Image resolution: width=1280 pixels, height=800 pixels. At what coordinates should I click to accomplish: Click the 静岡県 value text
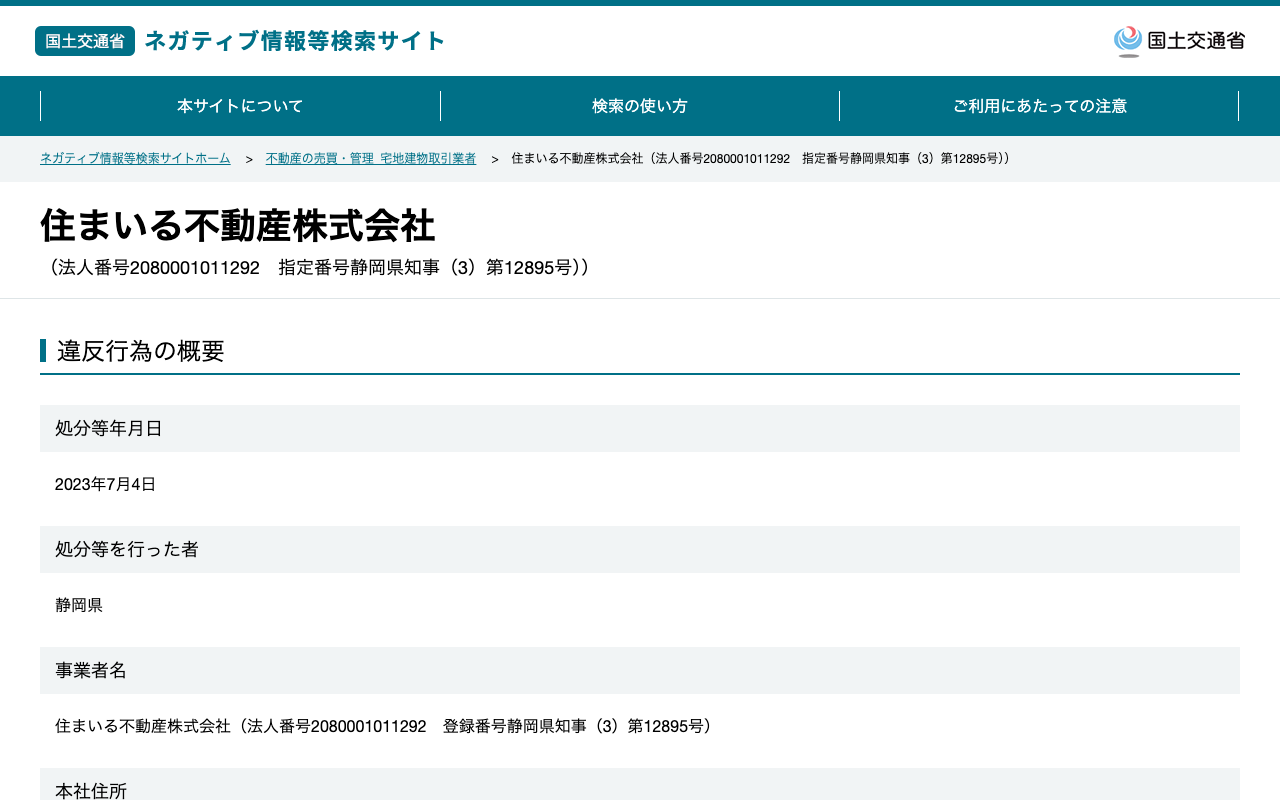[79, 605]
